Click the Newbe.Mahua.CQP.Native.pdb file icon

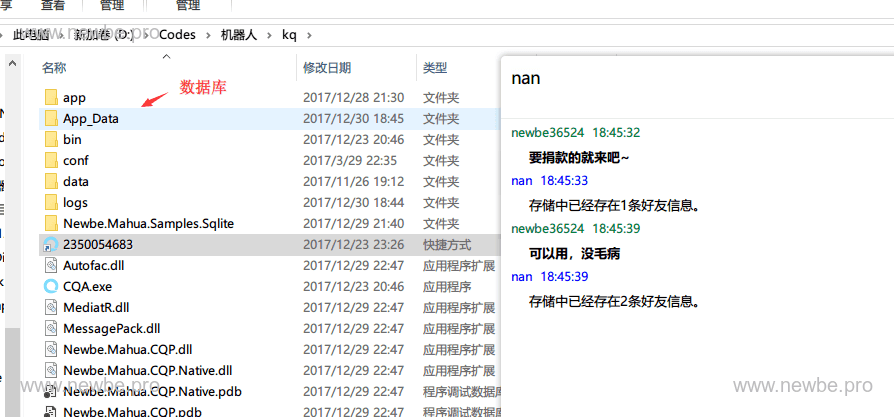tap(51, 392)
